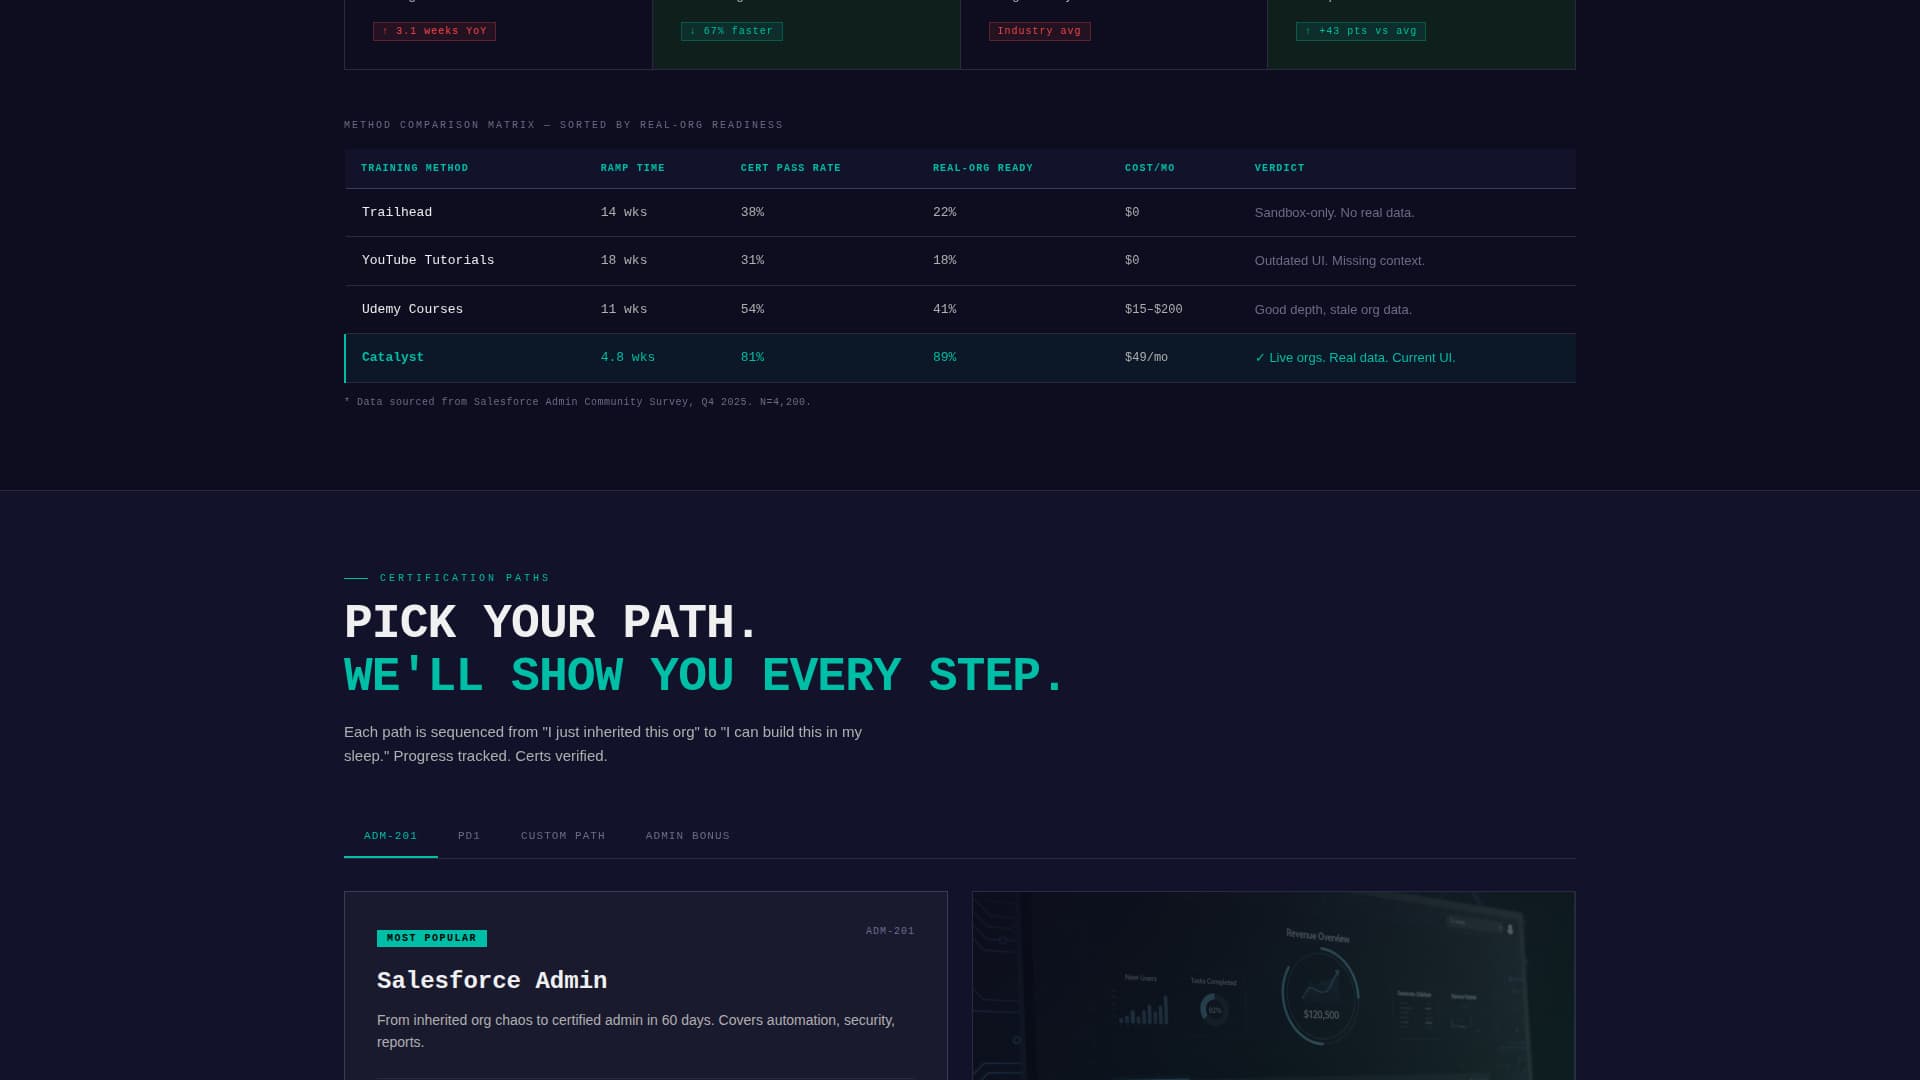Image resolution: width=1920 pixels, height=1080 pixels.
Task: Select the Udemy Courses row name
Action: 412,310
